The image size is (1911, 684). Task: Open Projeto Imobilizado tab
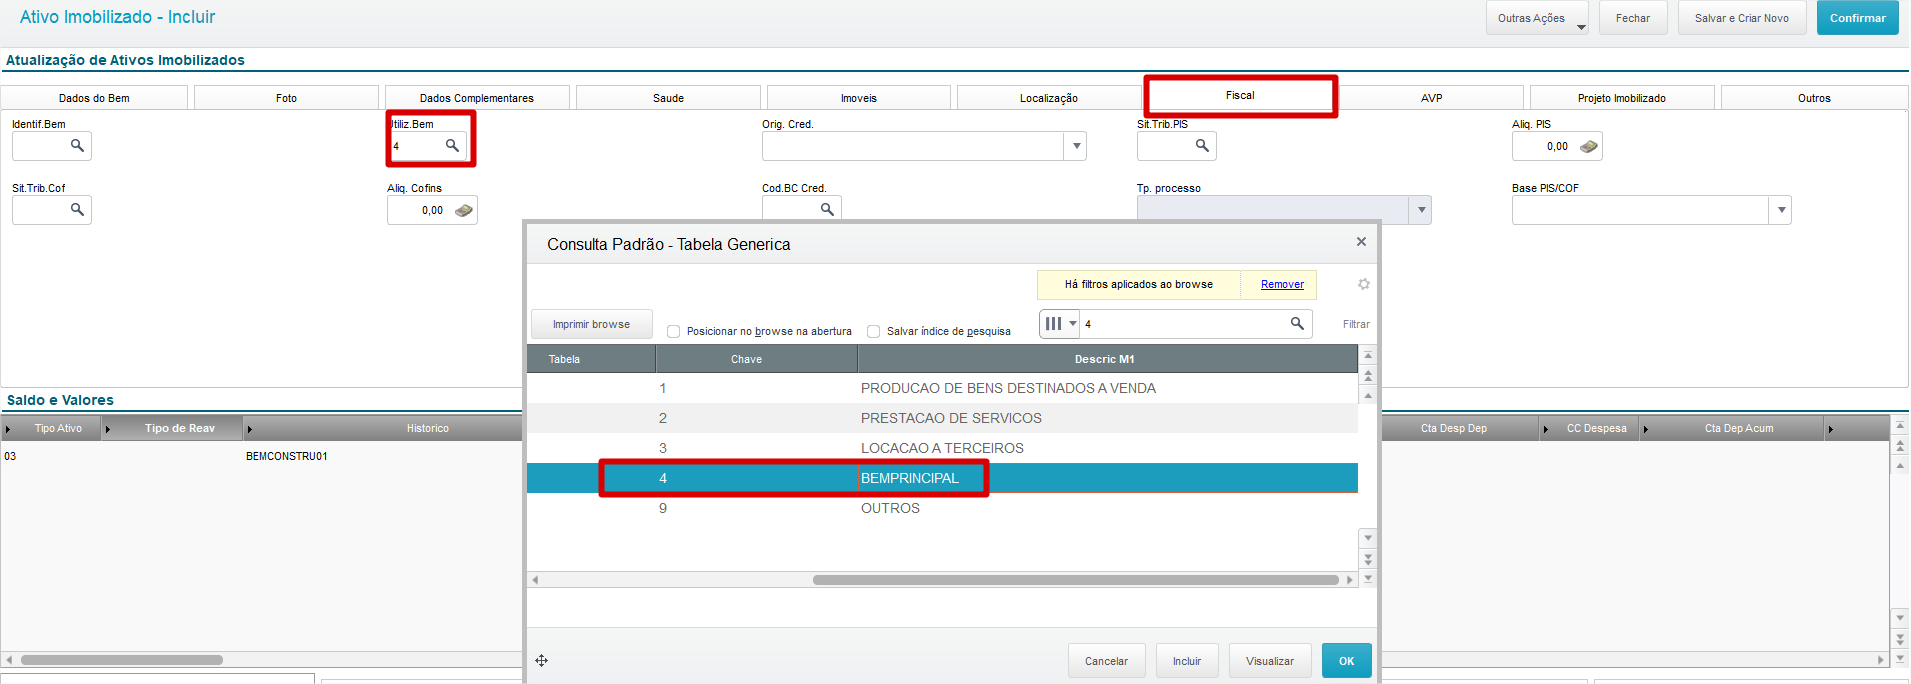coord(1622,98)
